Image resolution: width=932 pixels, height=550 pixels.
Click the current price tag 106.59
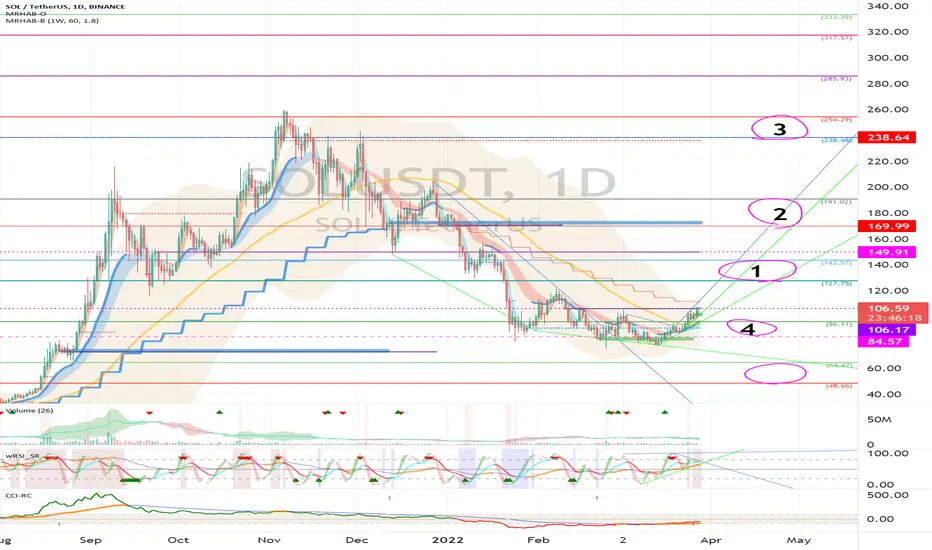tap(889, 308)
